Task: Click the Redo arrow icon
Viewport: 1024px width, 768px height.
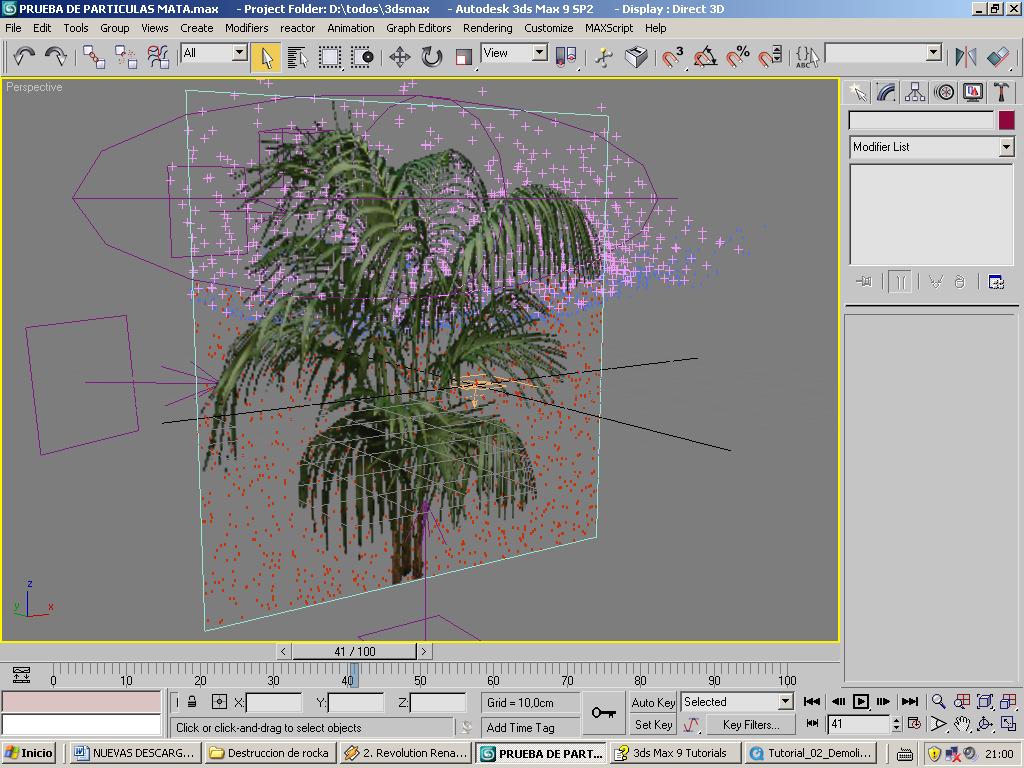Action: point(56,57)
